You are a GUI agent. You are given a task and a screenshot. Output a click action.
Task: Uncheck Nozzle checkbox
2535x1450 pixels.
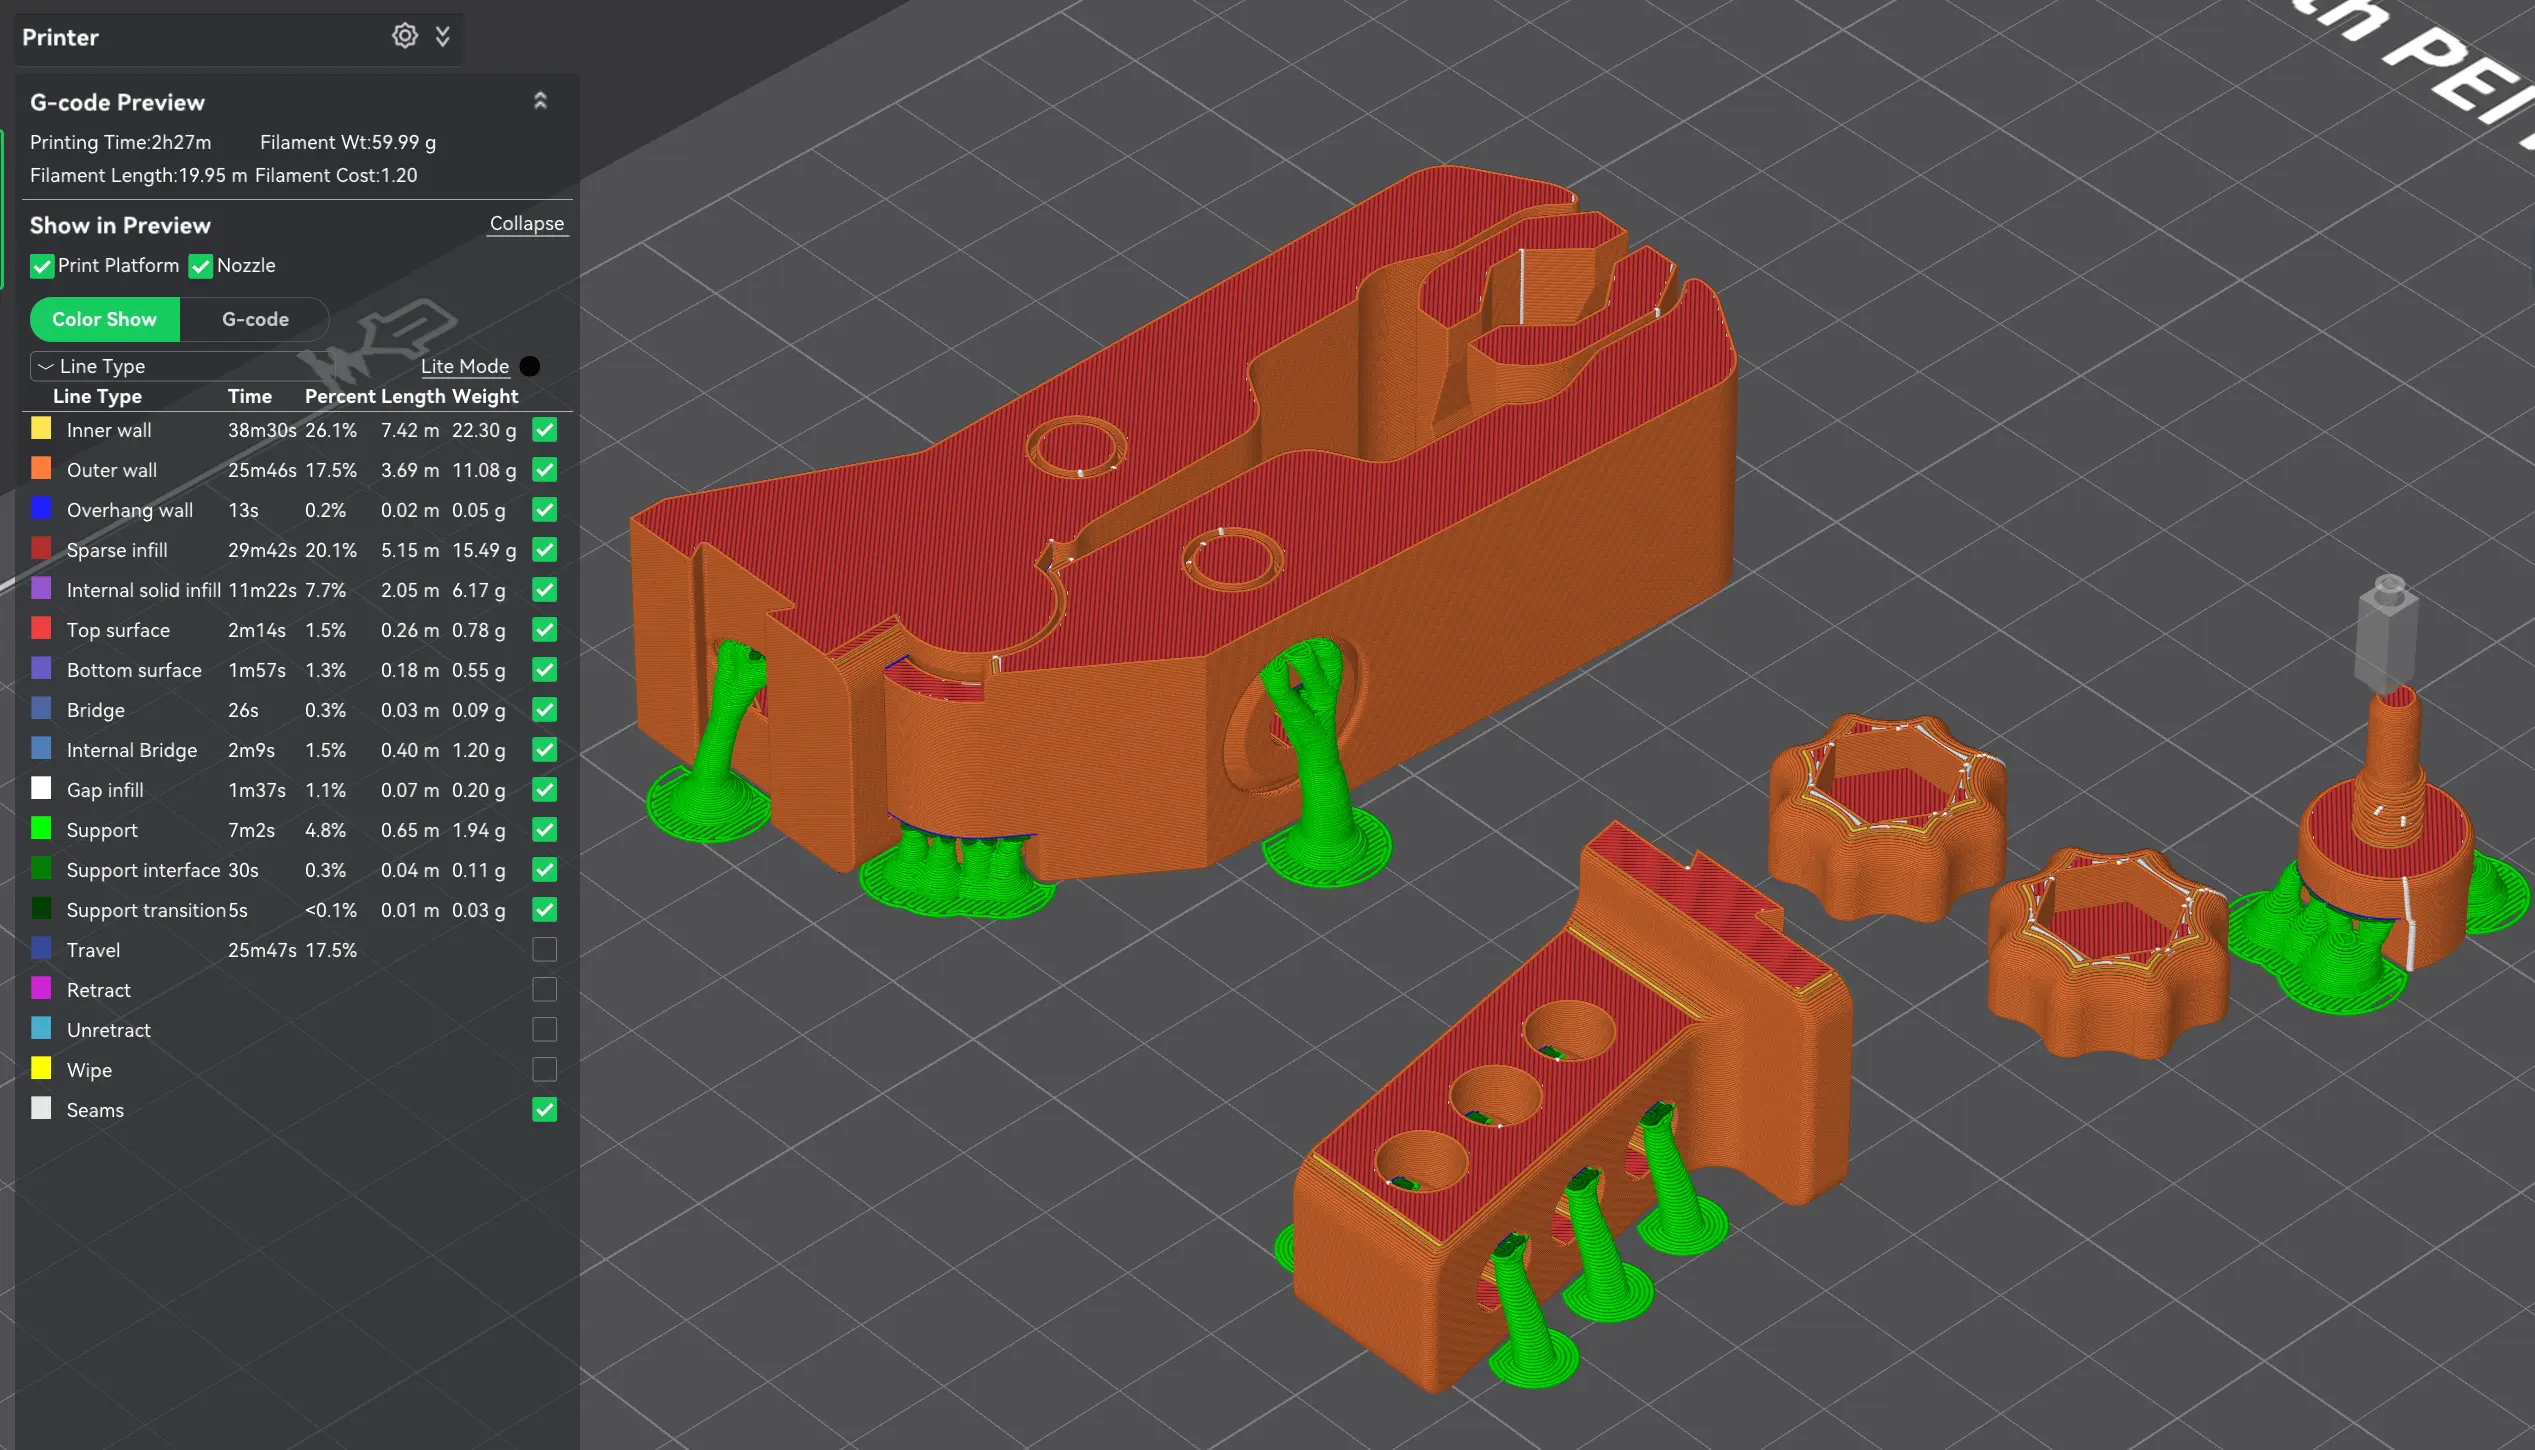(x=200, y=266)
